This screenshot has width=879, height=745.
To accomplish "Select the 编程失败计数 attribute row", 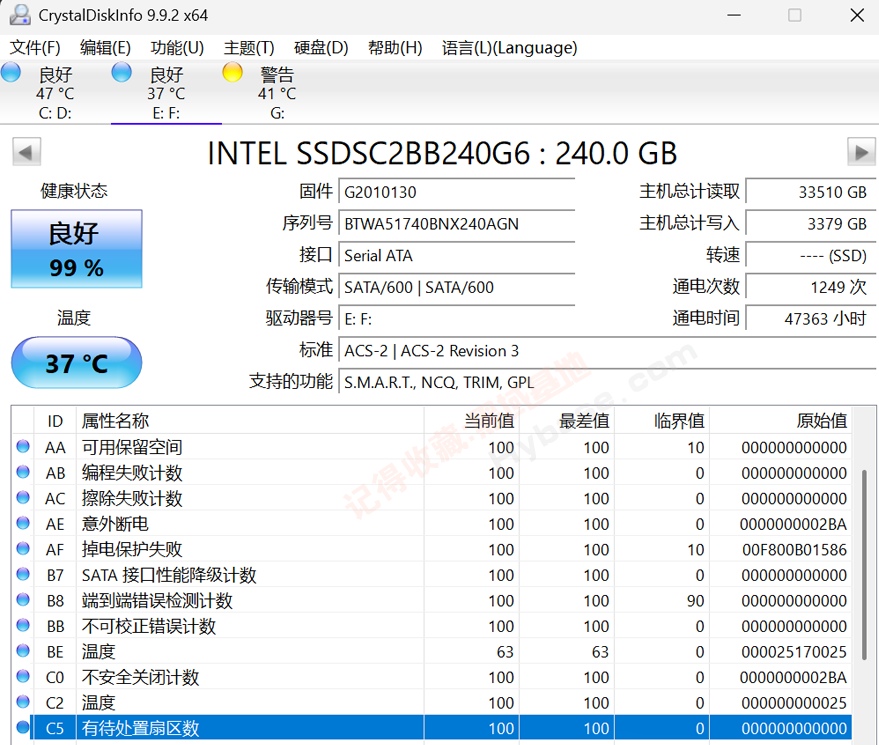I will point(431,473).
